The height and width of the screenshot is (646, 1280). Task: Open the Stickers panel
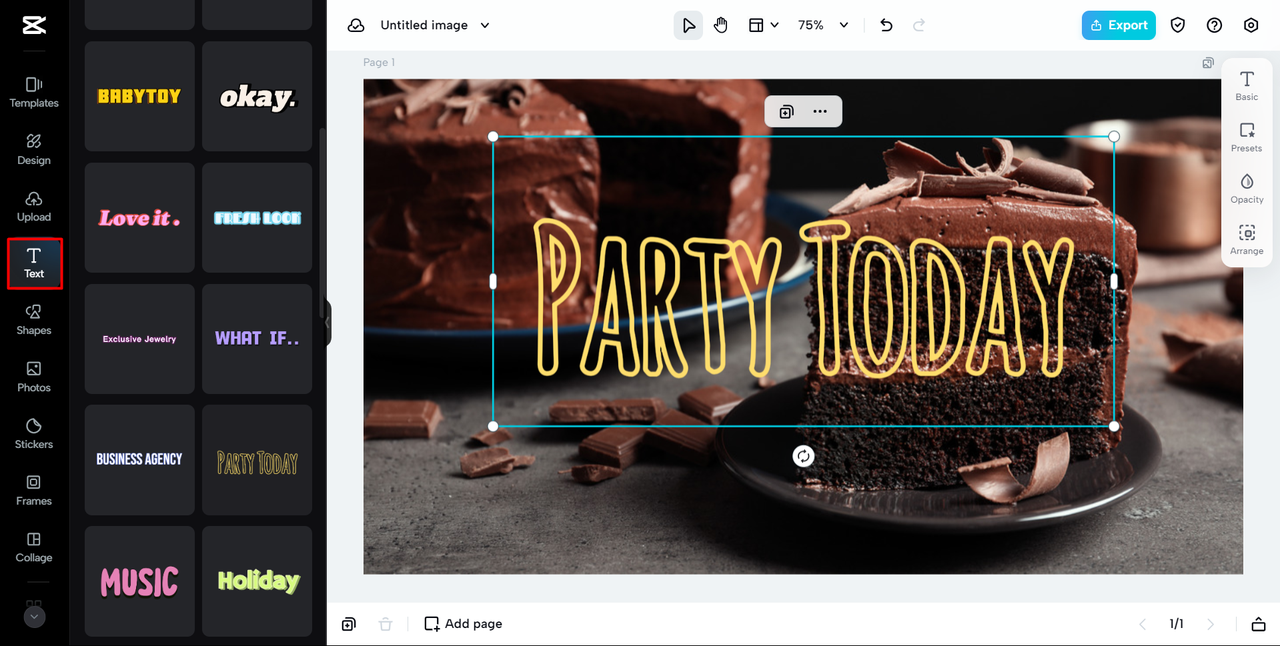coord(34,433)
